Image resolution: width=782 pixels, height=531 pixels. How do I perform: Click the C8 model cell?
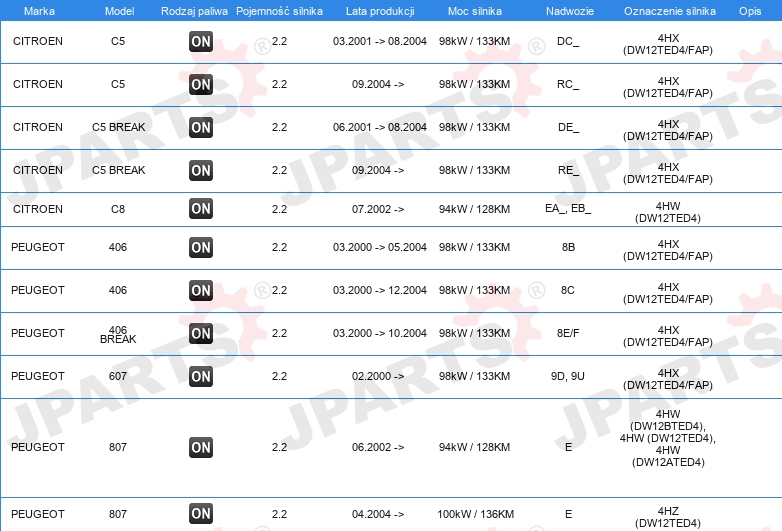[x=118, y=209]
